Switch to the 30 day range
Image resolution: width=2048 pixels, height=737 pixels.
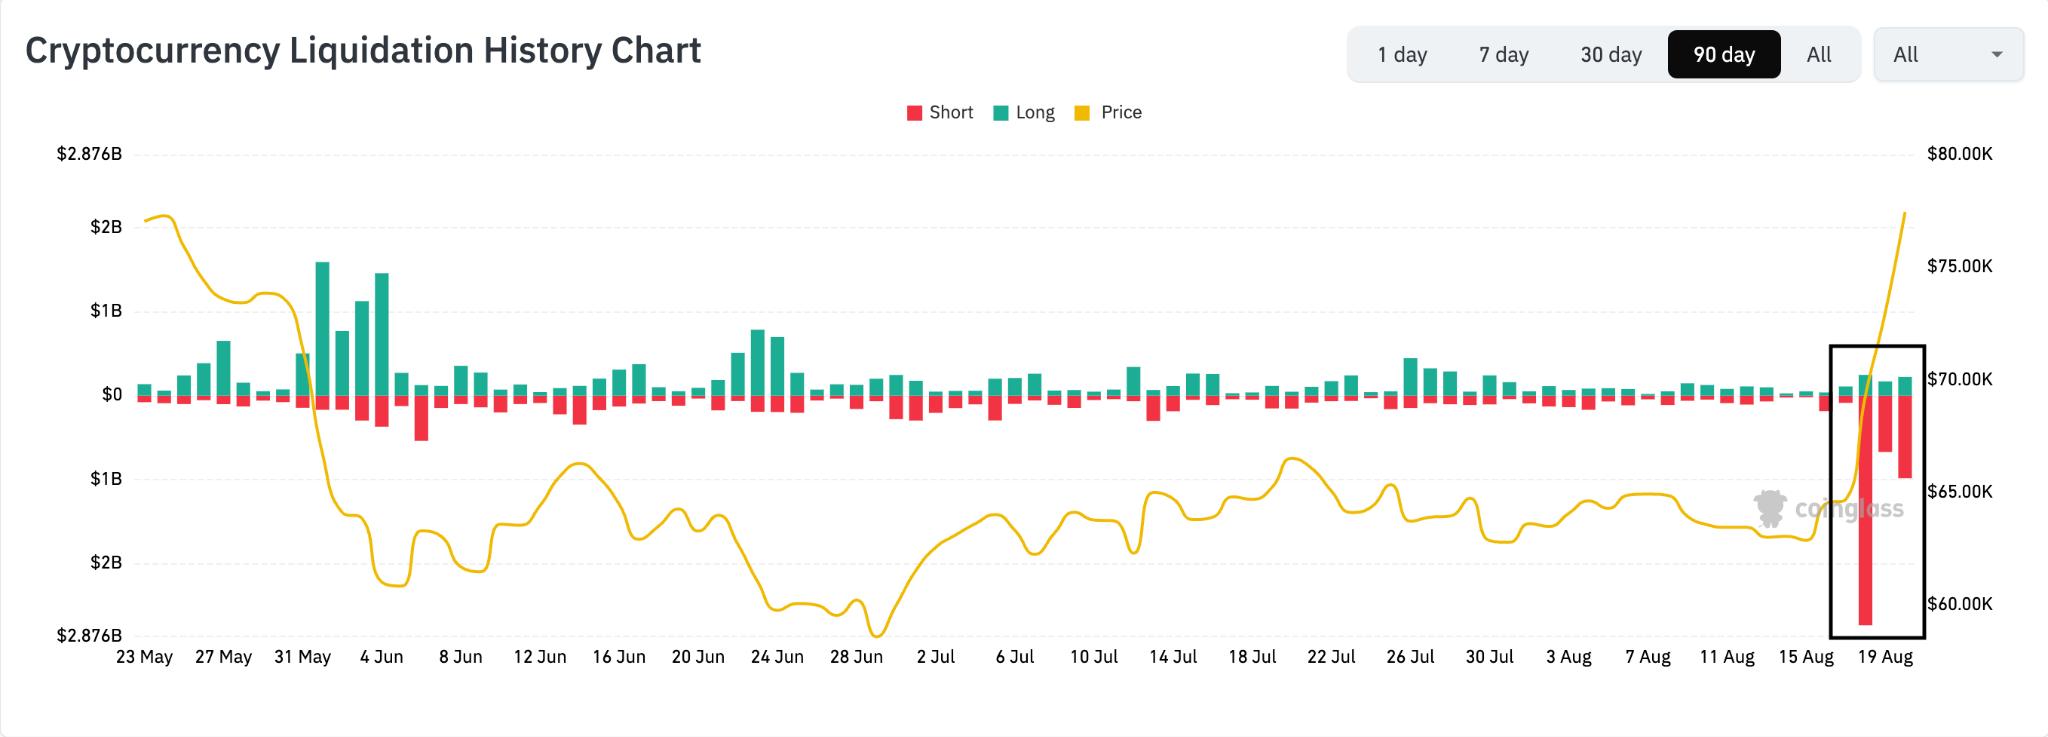pyautogui.click(x=1611, y=55)
